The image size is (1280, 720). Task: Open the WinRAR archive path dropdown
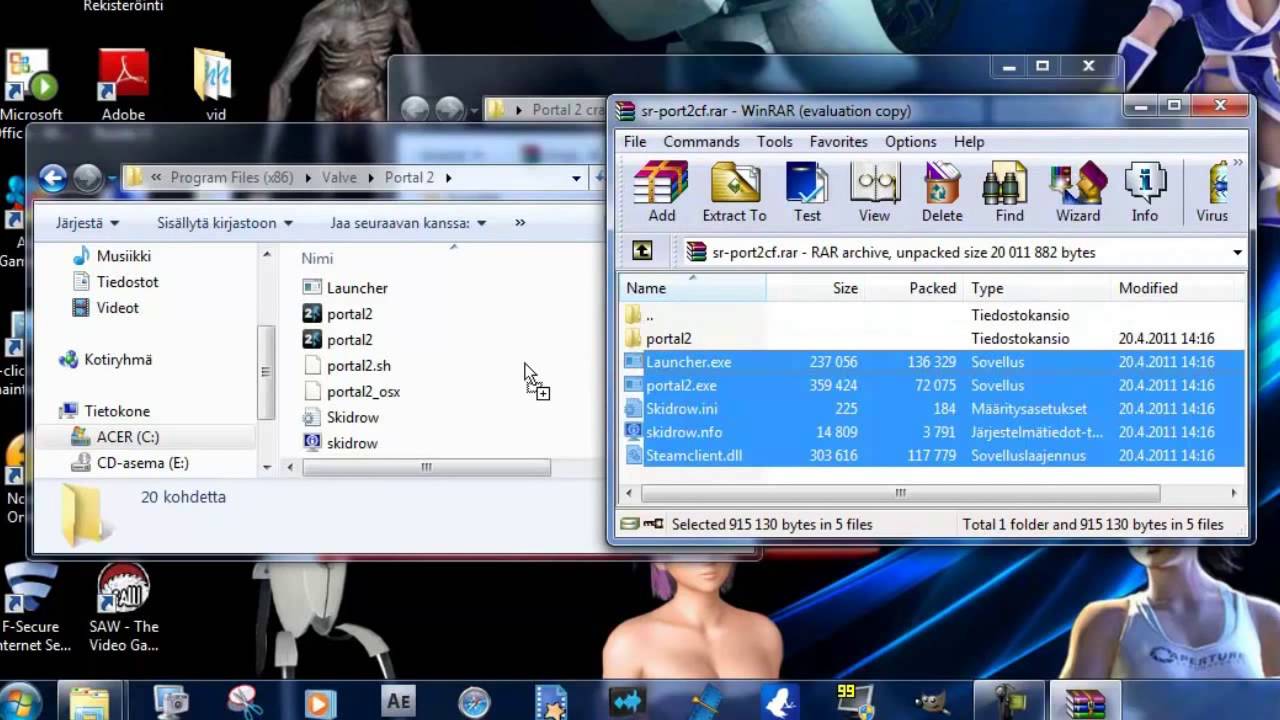coord(1237,252)
